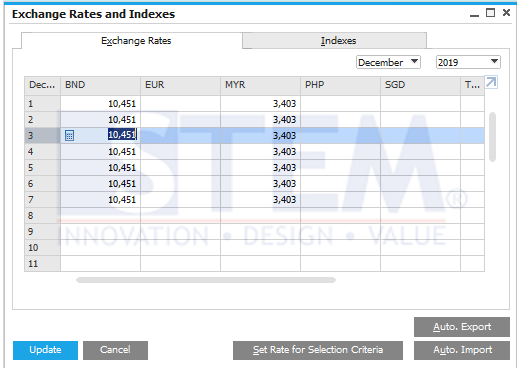
Task: Click the empty EUR cell for day 1
Action: tap(180, 104)
